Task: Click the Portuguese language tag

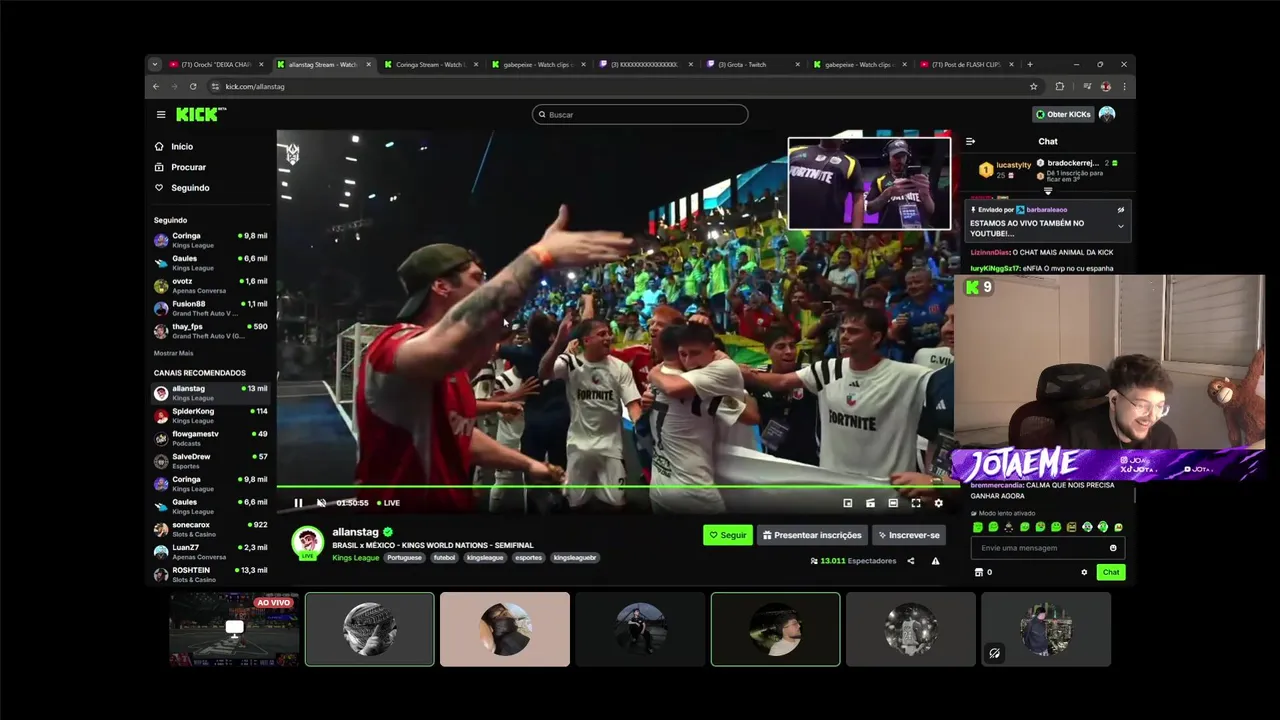Action: 404,558
